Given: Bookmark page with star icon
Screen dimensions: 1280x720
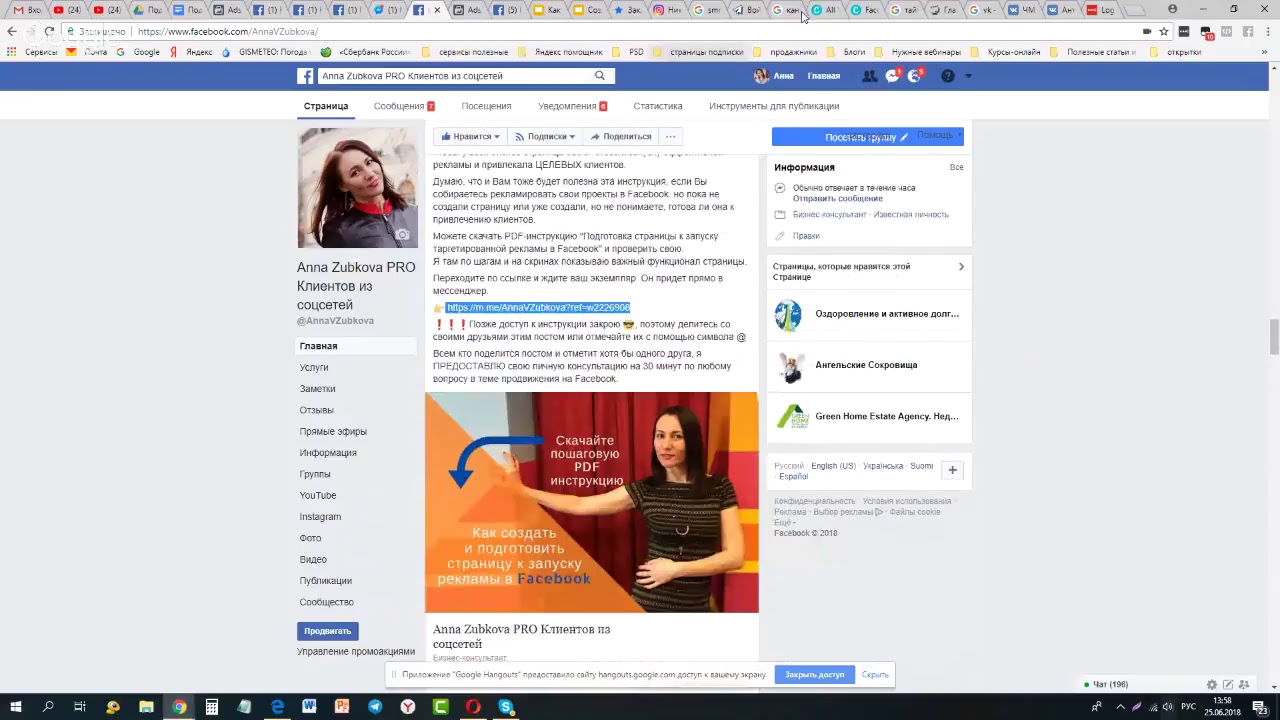Looking at the screenshot, I should click(x=1164, y=32).
